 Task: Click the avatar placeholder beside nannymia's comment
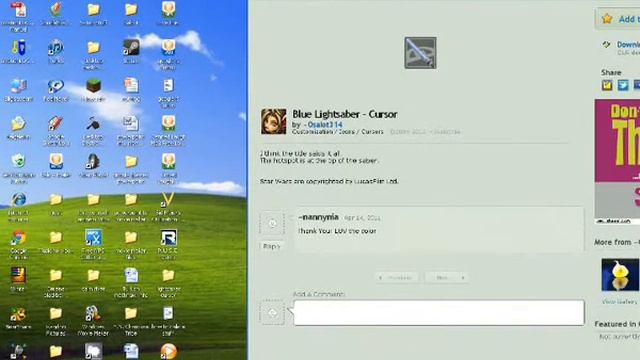tap(272, 223)
